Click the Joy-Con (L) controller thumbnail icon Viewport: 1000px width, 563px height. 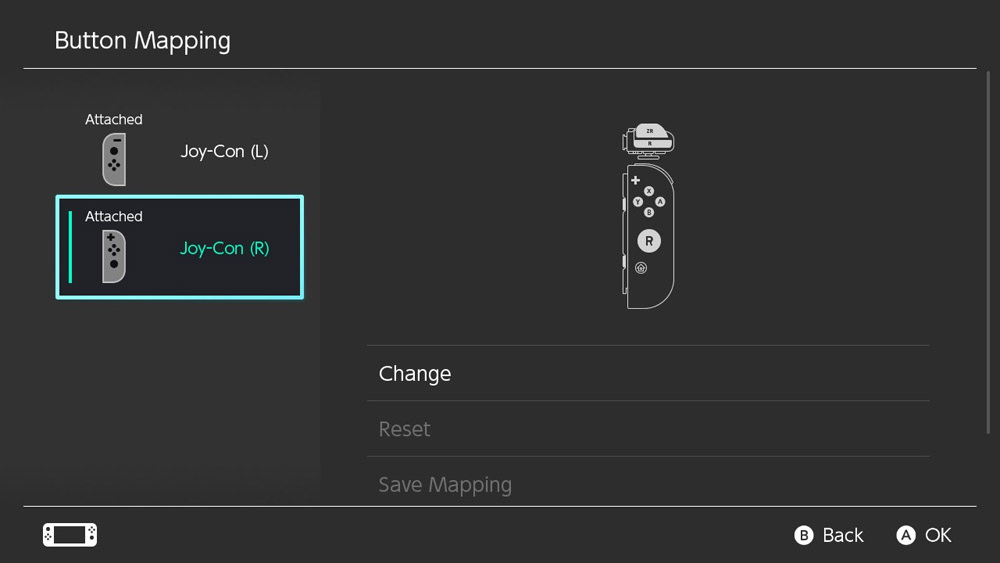pos(114,159)
